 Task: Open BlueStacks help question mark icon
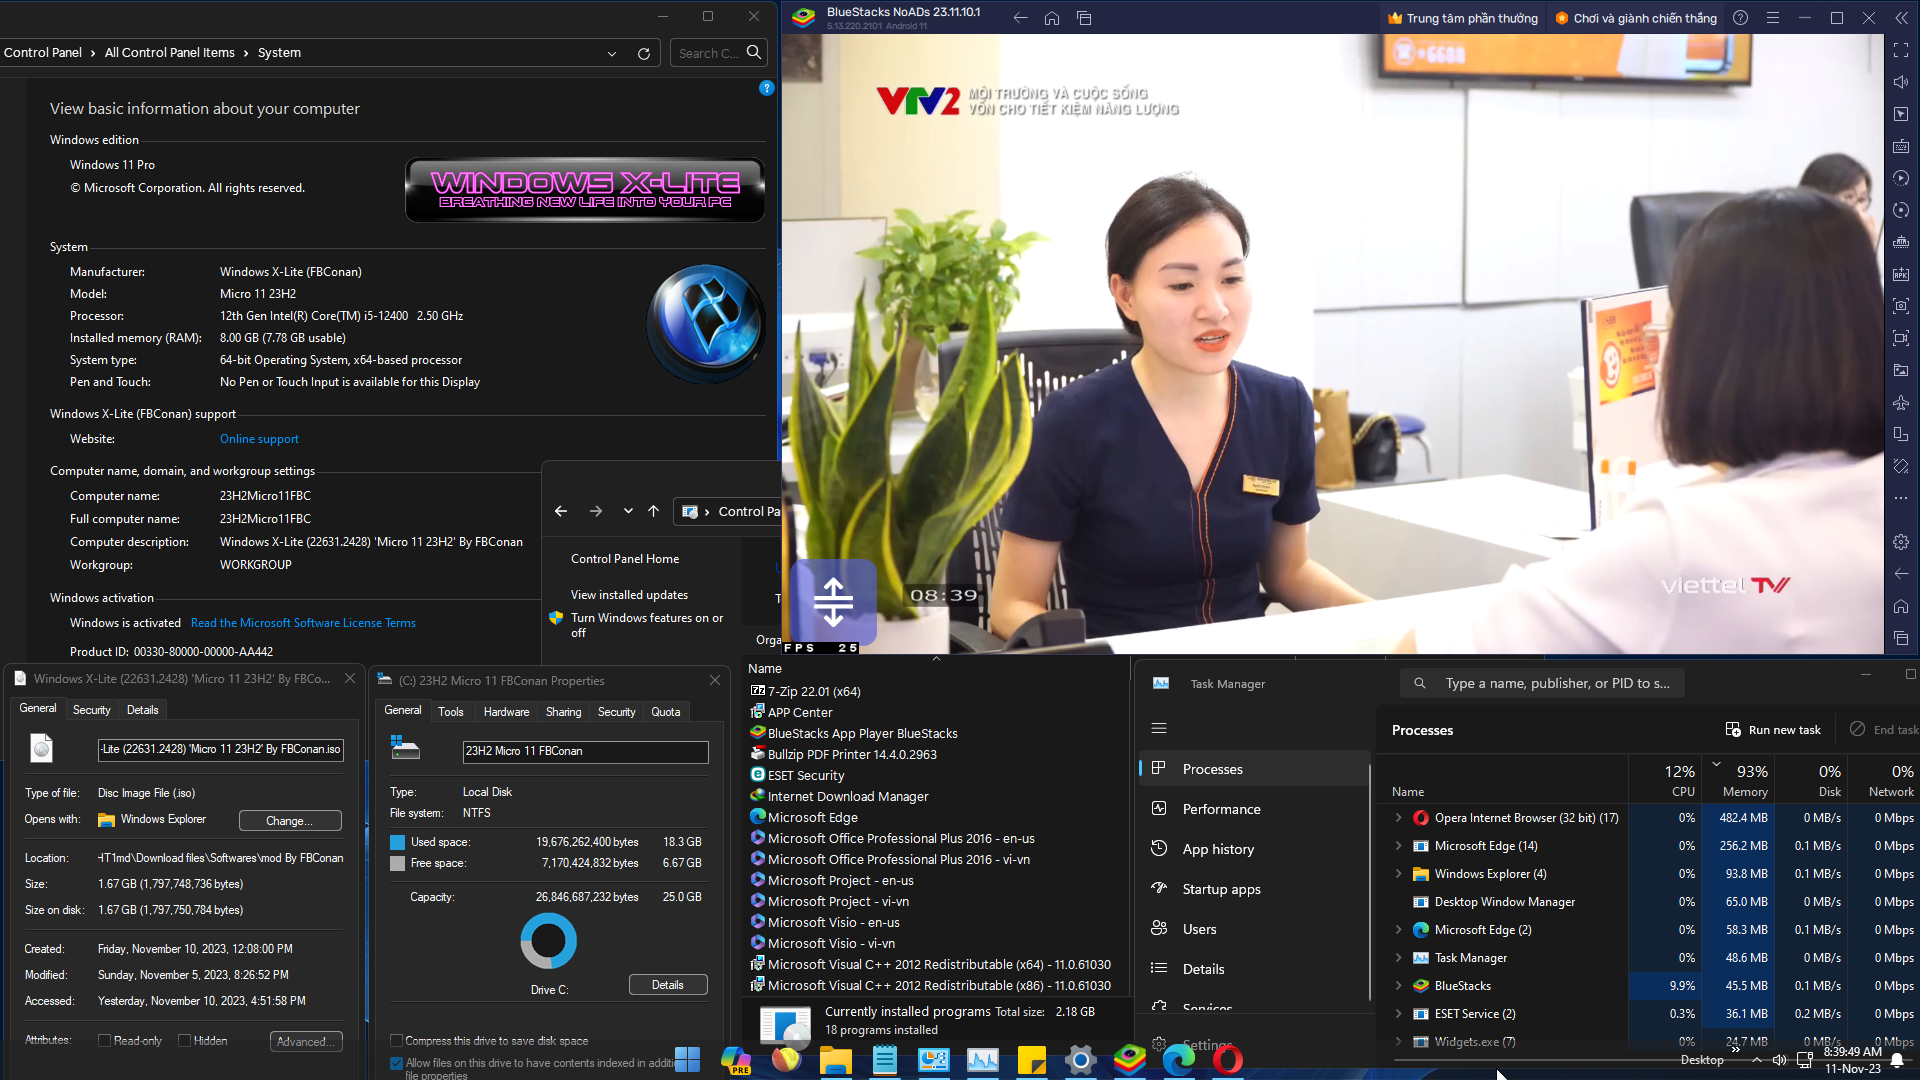click(1740, 18)
